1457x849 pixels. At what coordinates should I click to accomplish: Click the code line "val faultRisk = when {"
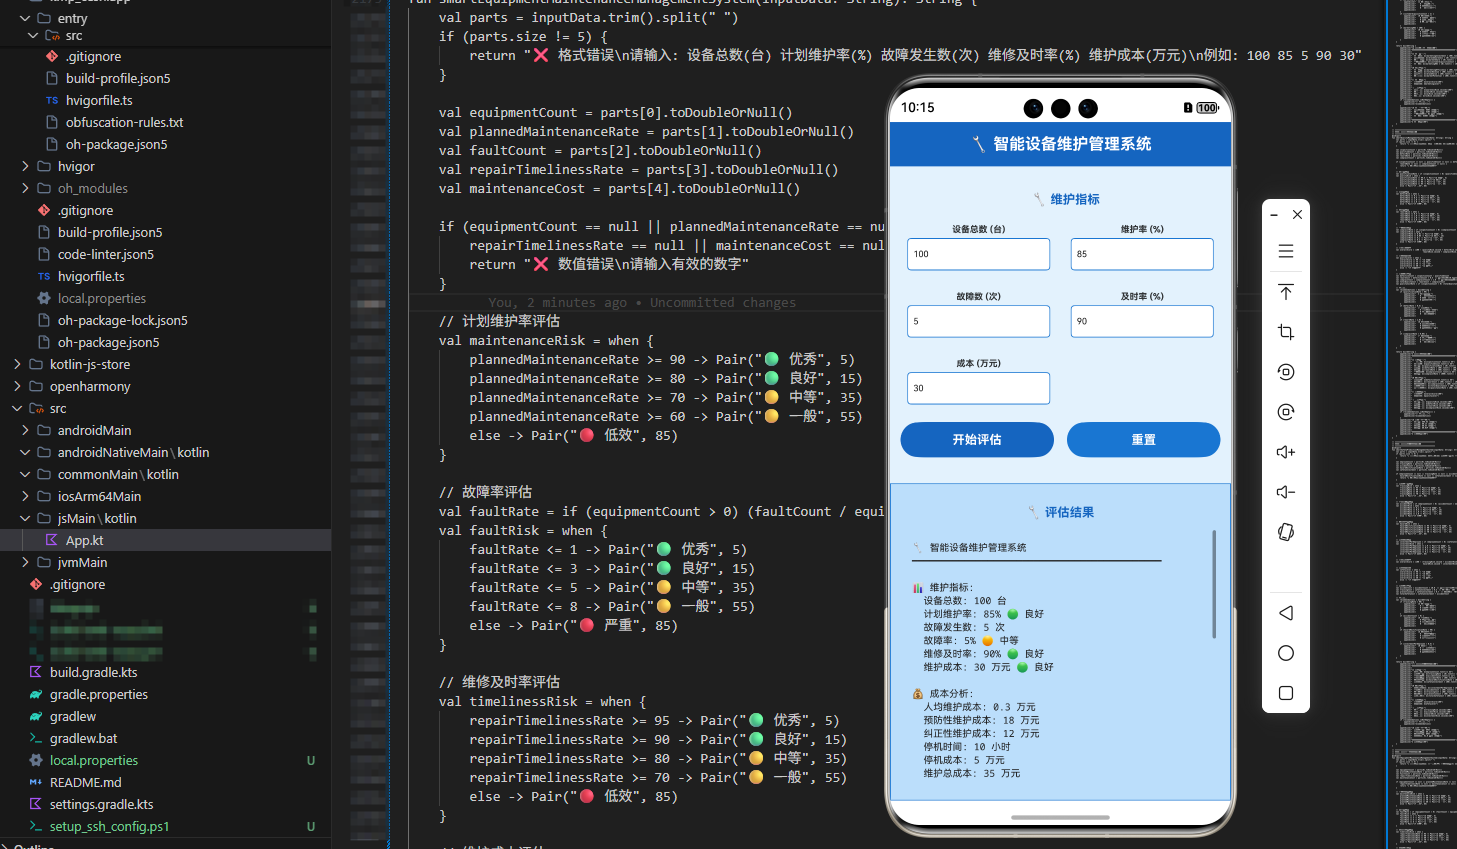(x=523, y=530)
